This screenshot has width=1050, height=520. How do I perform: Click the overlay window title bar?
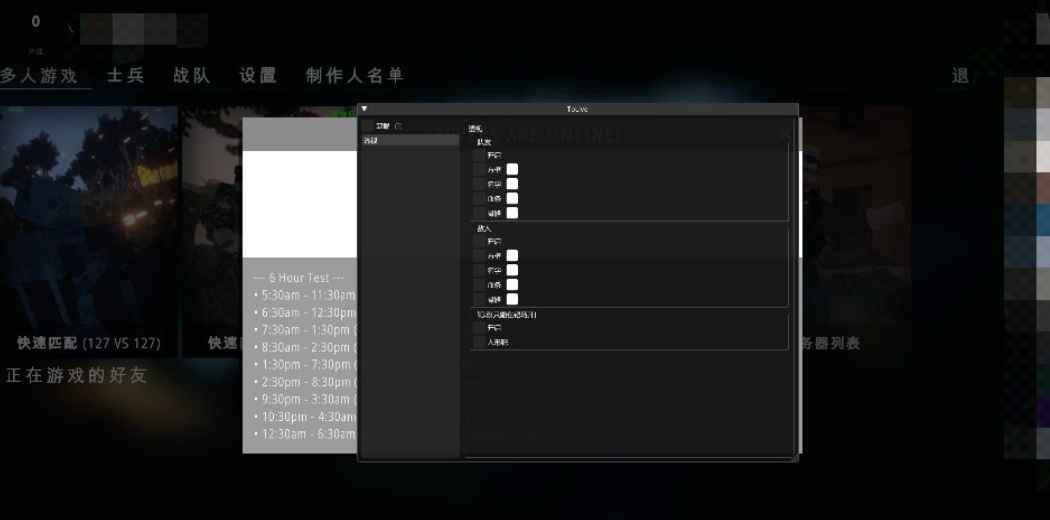(x=578, y=108)
